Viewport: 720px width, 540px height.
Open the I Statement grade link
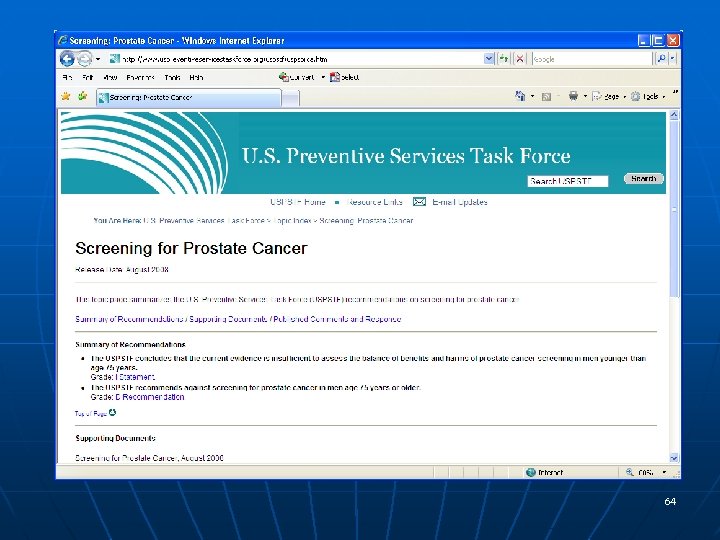tap(135, 377)
